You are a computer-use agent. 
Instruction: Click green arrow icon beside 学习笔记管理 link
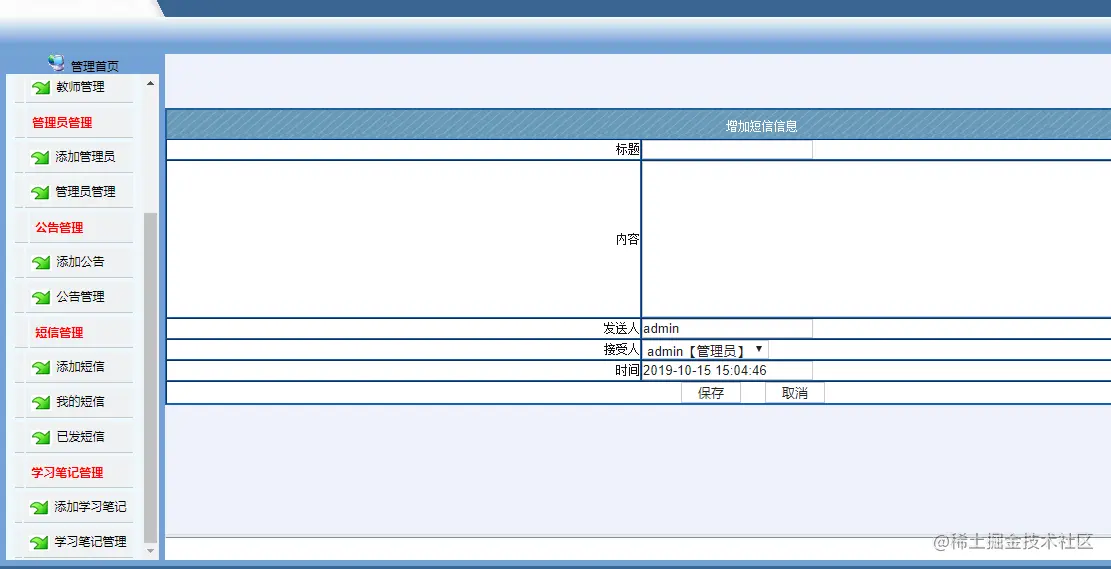[39, 542]
